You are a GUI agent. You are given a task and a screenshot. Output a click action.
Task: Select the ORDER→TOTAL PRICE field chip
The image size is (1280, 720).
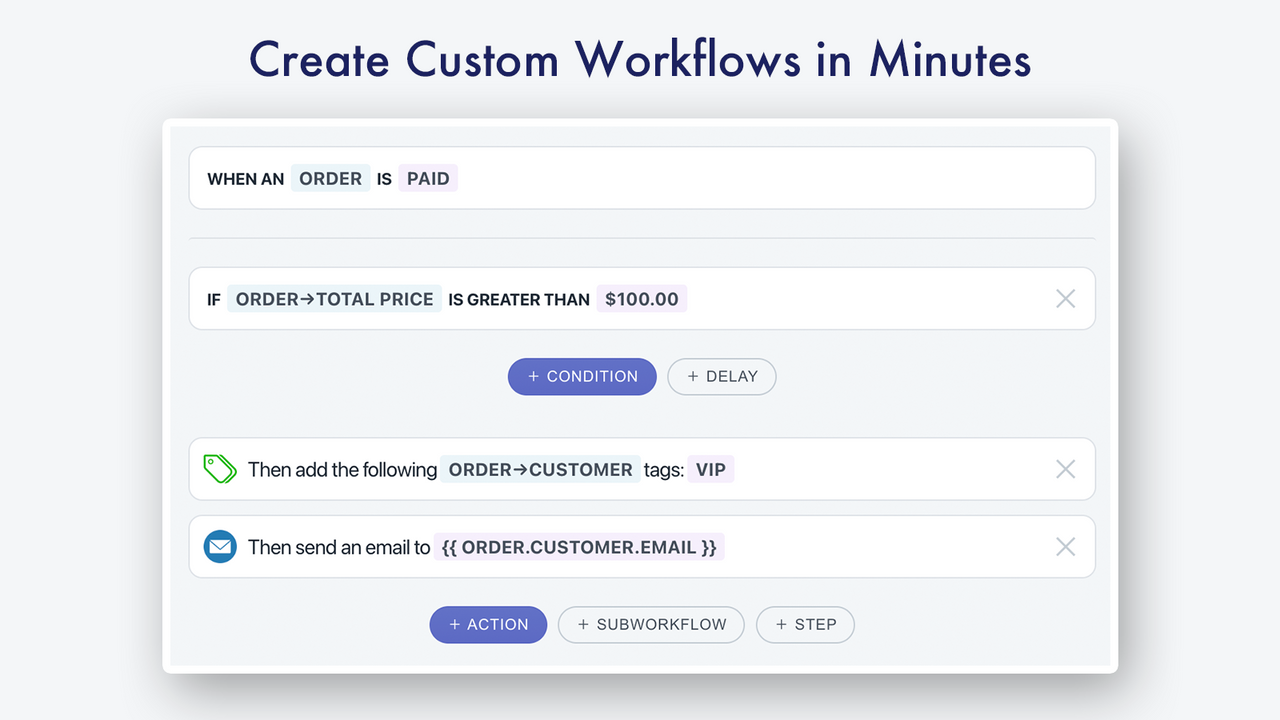334,299
